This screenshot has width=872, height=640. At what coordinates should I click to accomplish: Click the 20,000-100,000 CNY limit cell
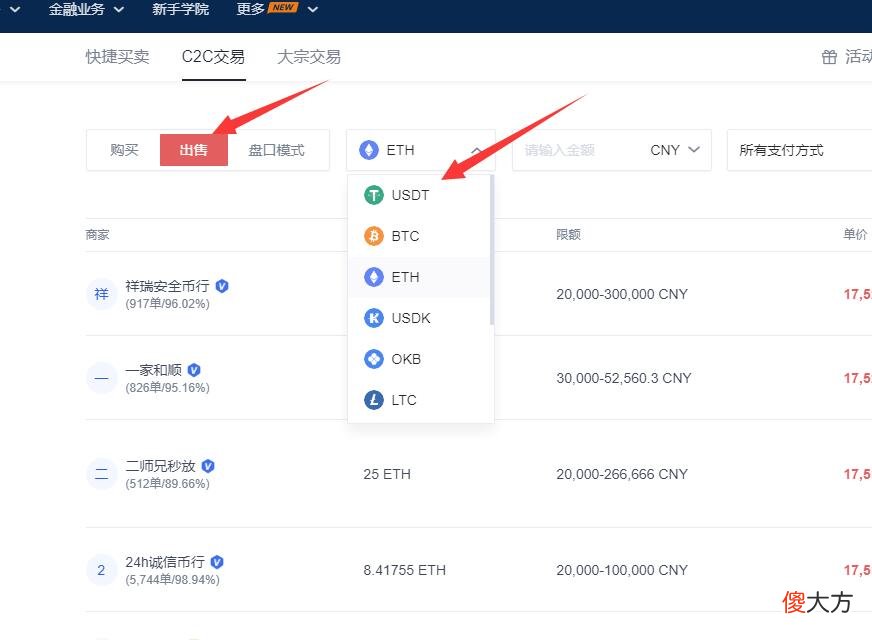click(x=622, y=570)
